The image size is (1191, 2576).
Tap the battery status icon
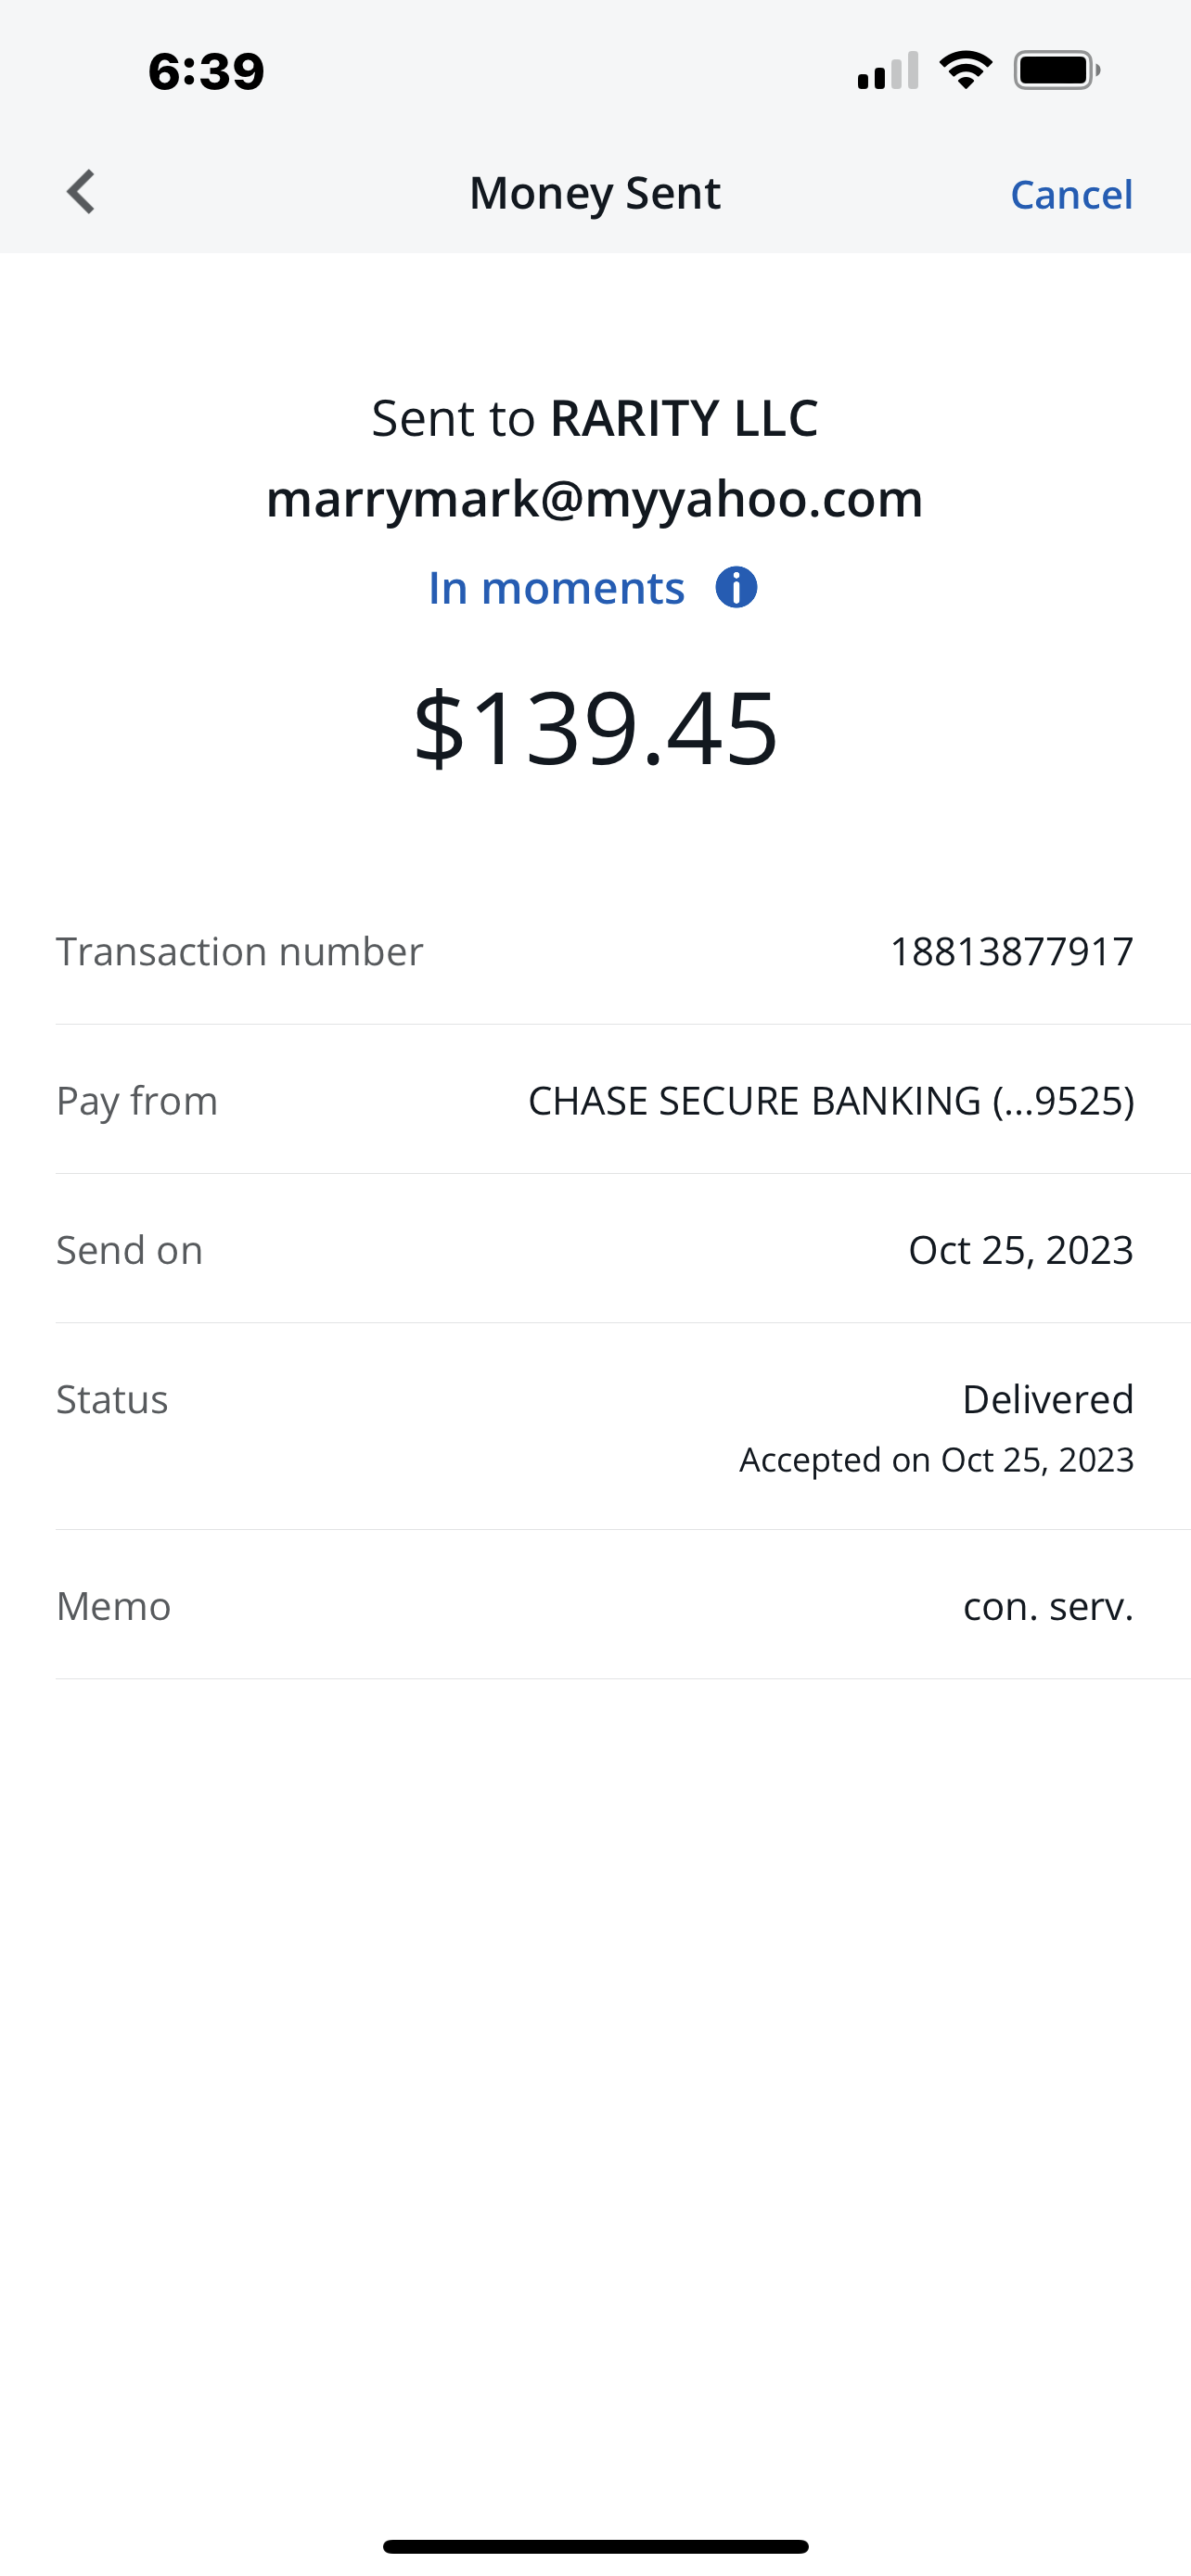click(x=1057, y=71)
